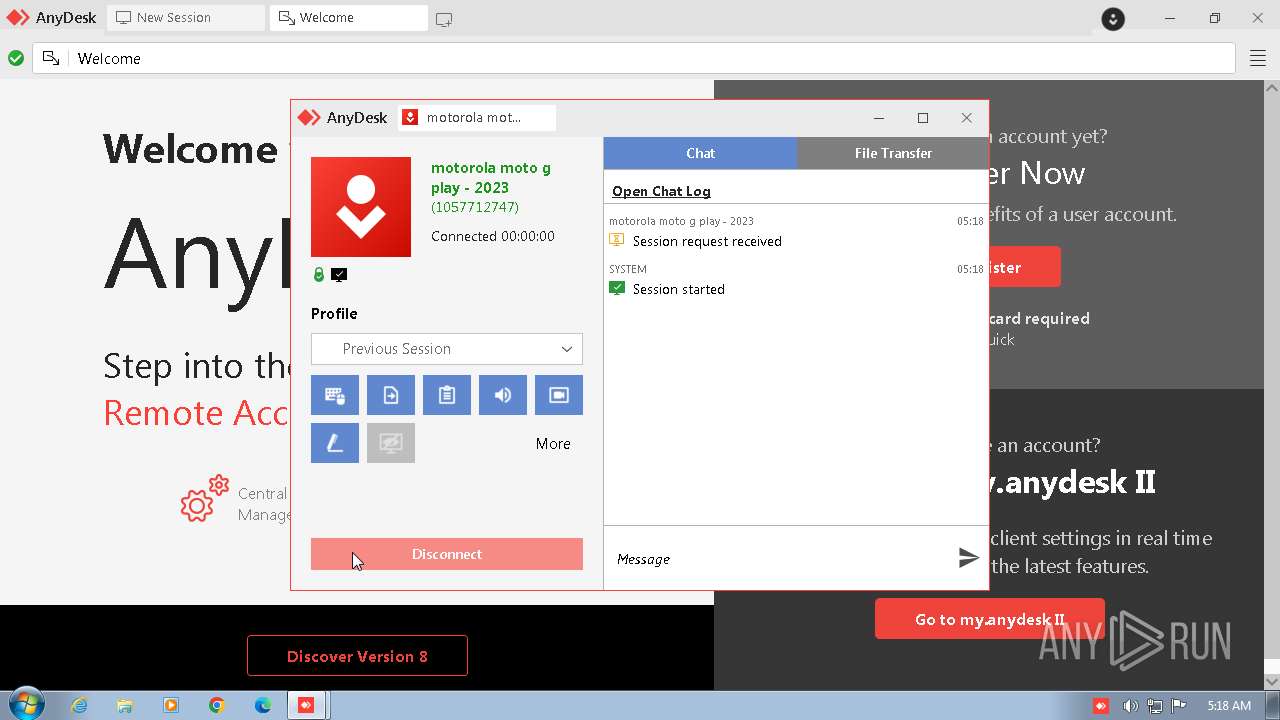Open the Previous Session profile dropdown
The image size is (1280, 720).
[x=447, y=349]
